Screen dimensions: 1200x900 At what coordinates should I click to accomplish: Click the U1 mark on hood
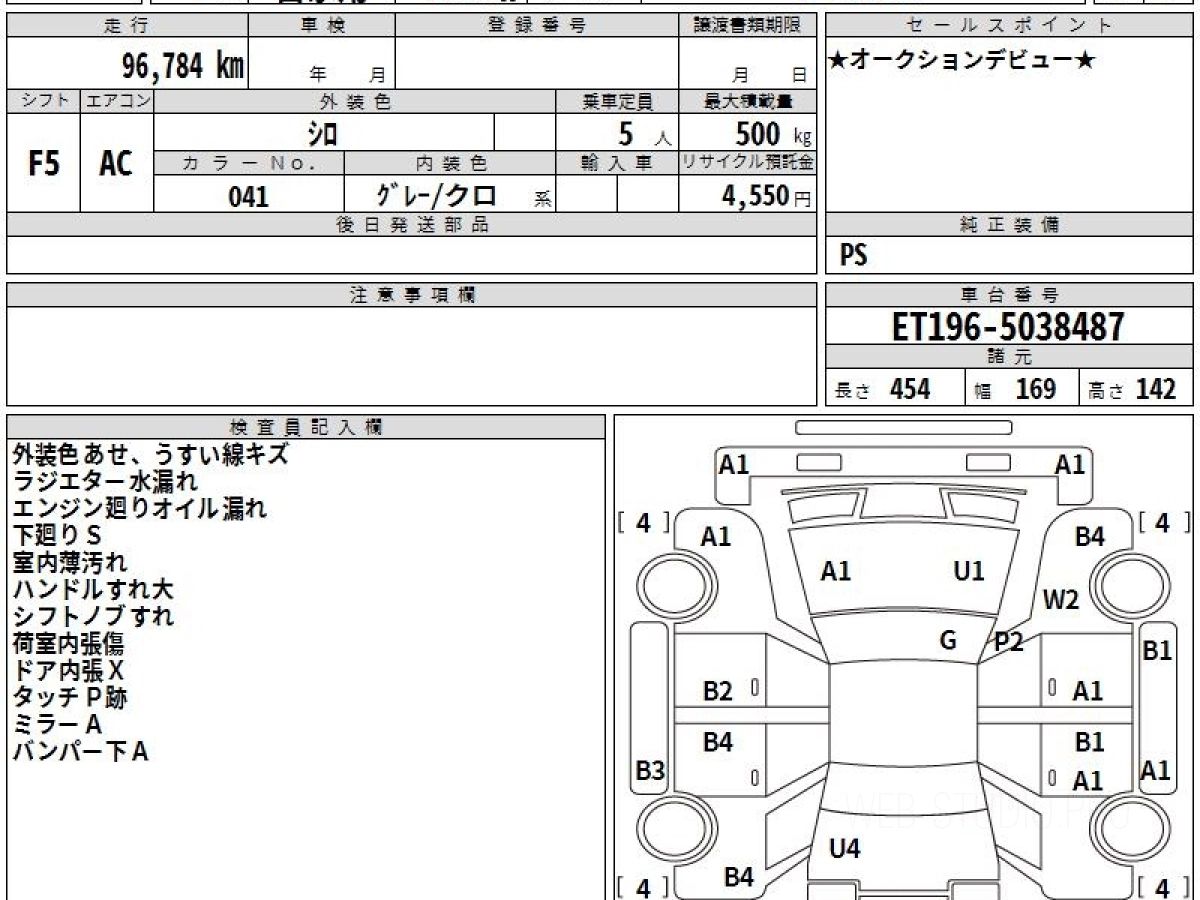pyautogui.click(x=969, y=571)
